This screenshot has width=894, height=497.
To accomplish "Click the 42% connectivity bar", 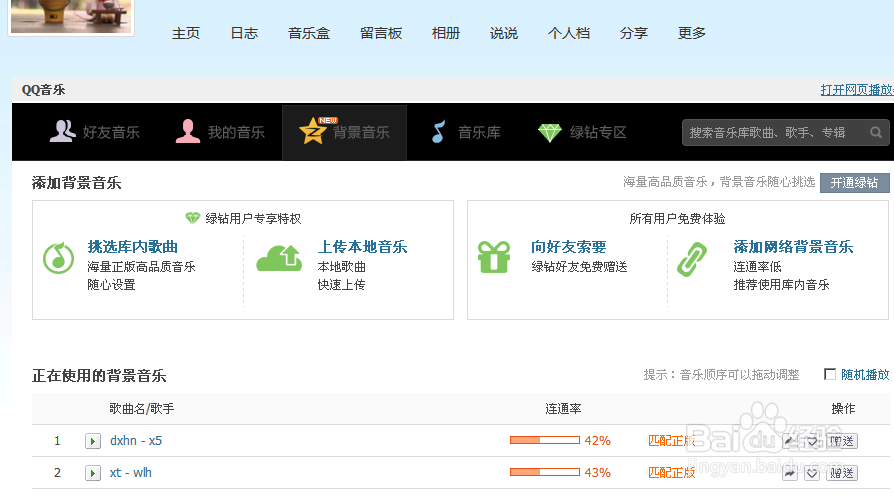I will click(545, 440).
